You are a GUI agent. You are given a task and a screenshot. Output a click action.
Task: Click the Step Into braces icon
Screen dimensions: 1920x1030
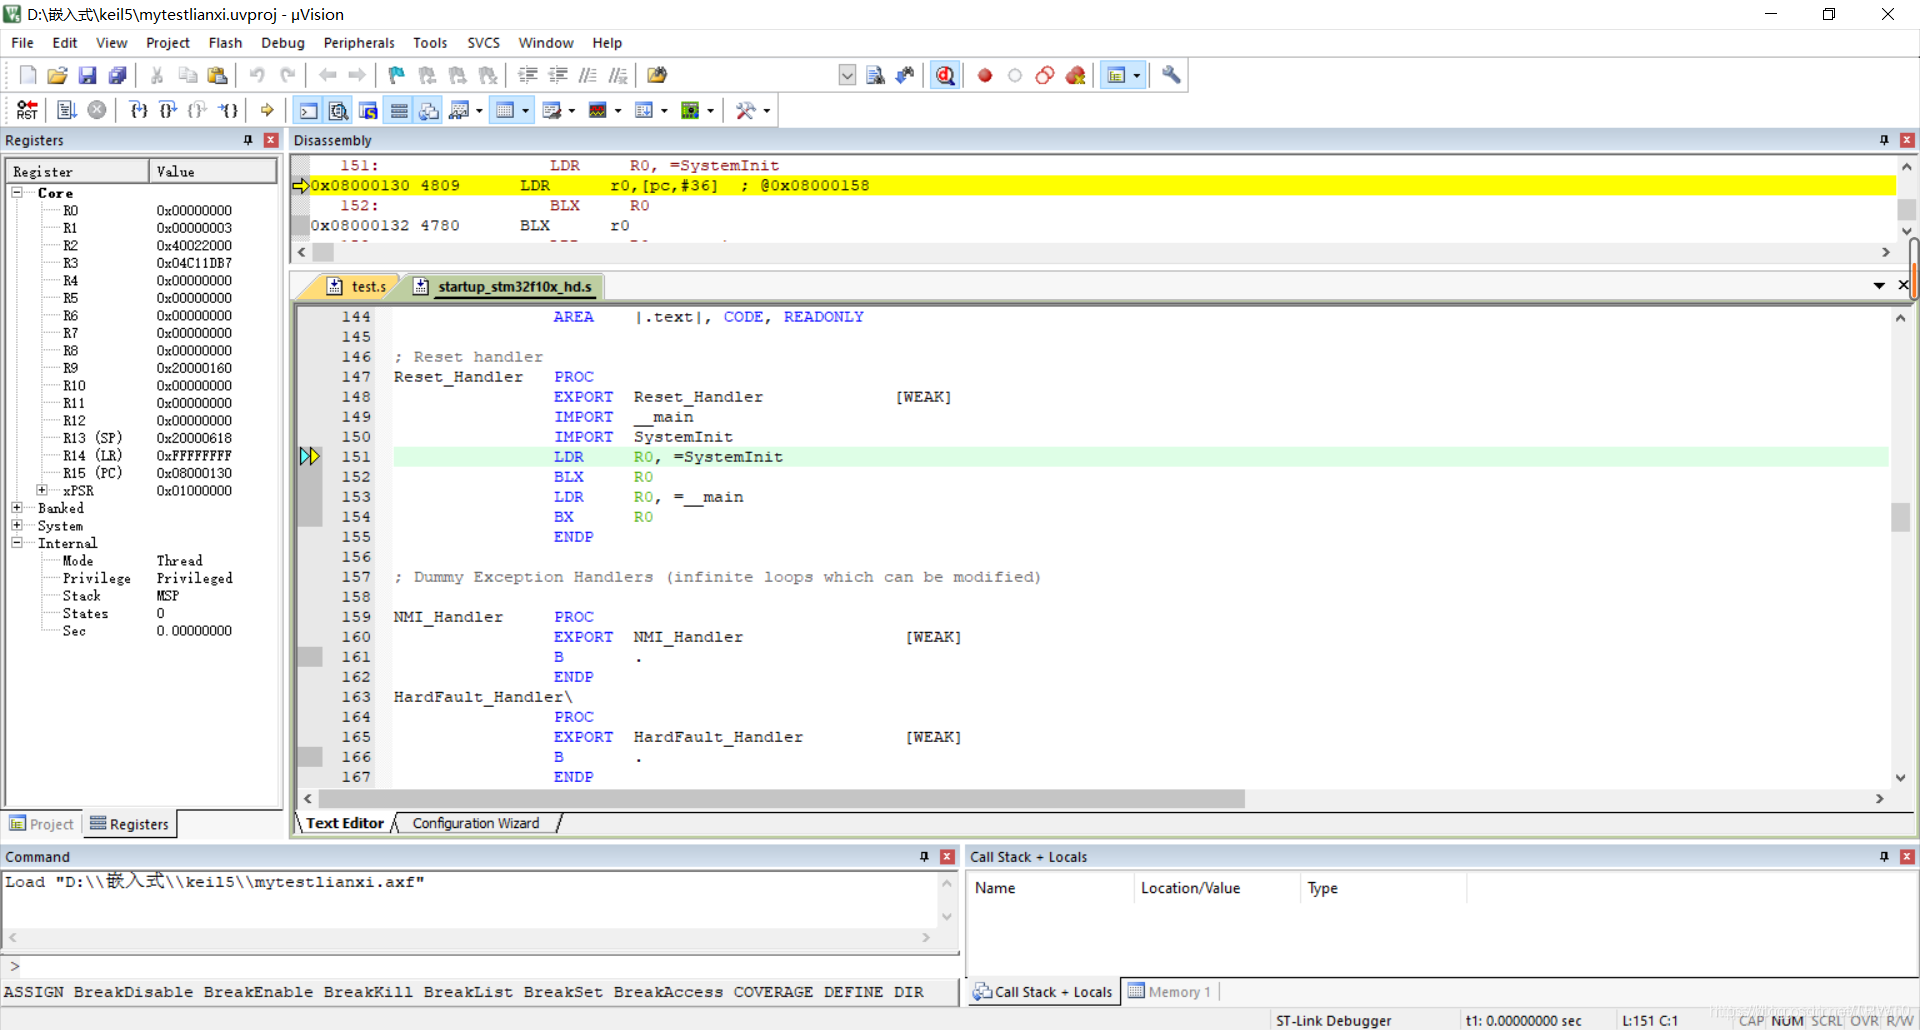tap(138, 110)
